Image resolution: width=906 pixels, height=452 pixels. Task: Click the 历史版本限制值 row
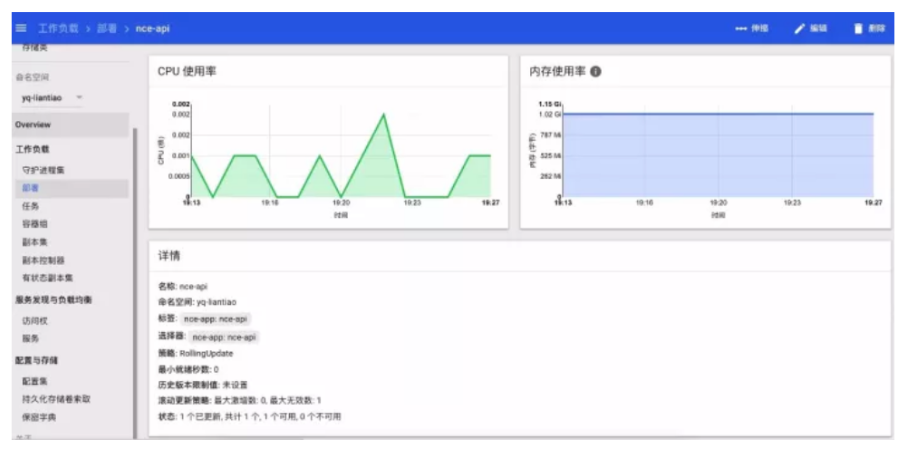pyautogui.click(x=203, y=384)
